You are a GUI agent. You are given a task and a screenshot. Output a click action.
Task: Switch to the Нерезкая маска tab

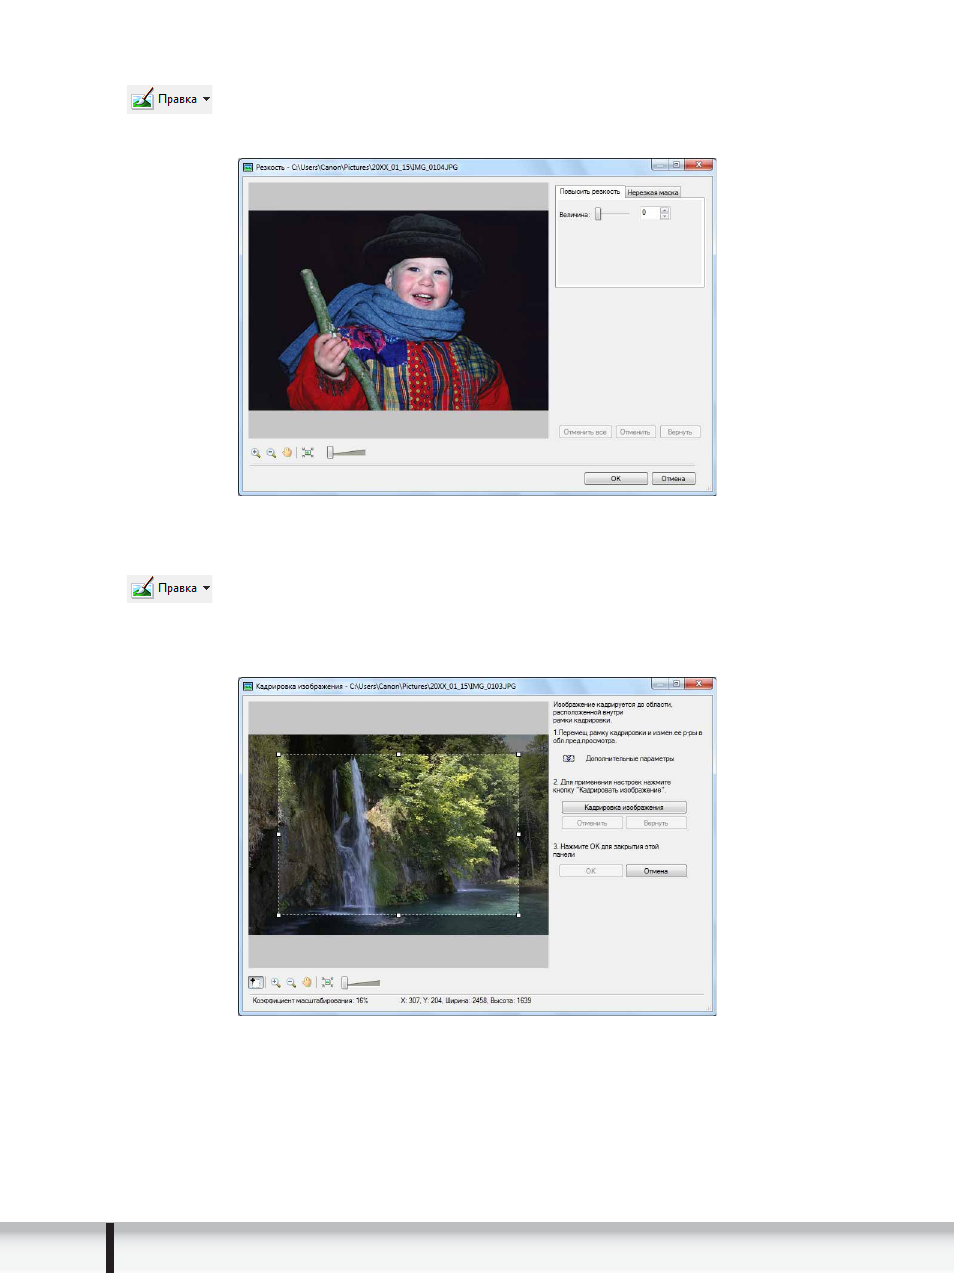[x=653, y=192]
